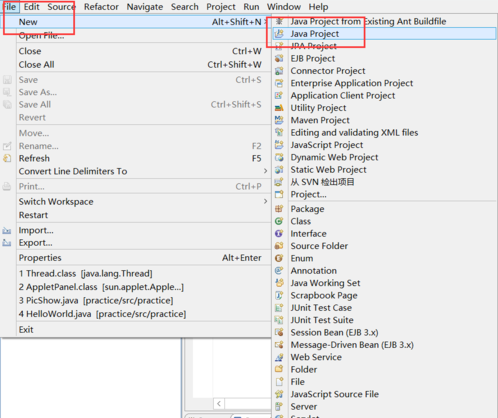Click the Dynamic Web Project icon
Image resolution: width=498 pixels, height=418 pixels.
(279, 157)
